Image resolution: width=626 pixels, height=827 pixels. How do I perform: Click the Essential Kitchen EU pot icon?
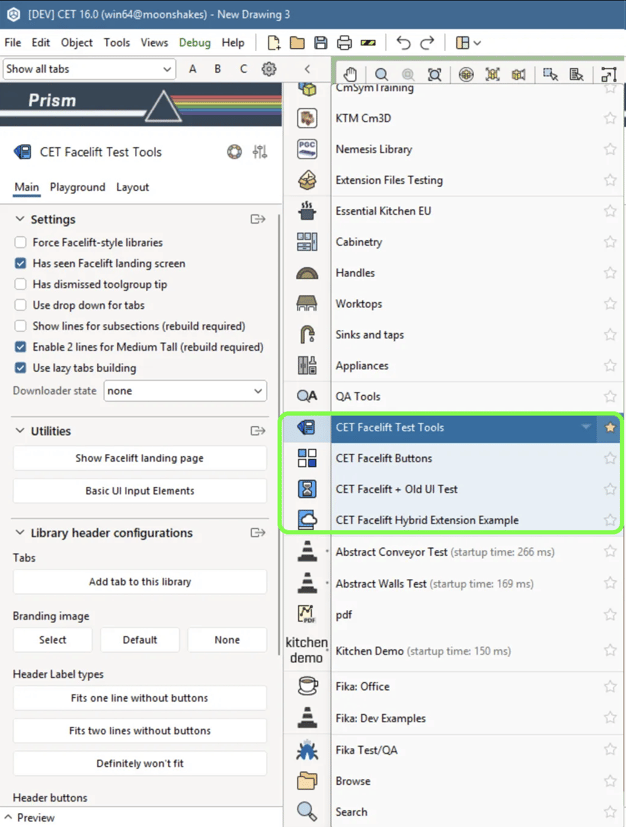click(307, 211)
